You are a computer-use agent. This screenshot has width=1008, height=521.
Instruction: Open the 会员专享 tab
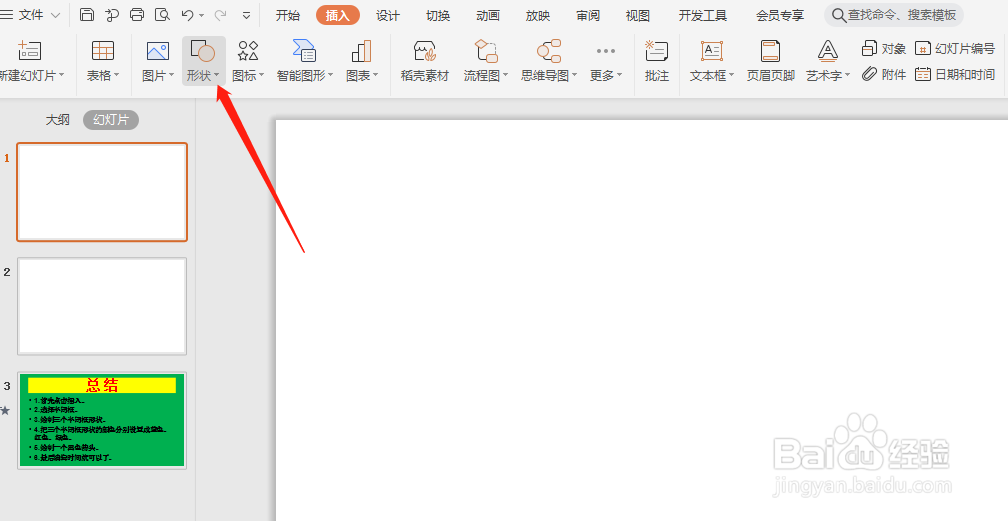tap(780, 15)
